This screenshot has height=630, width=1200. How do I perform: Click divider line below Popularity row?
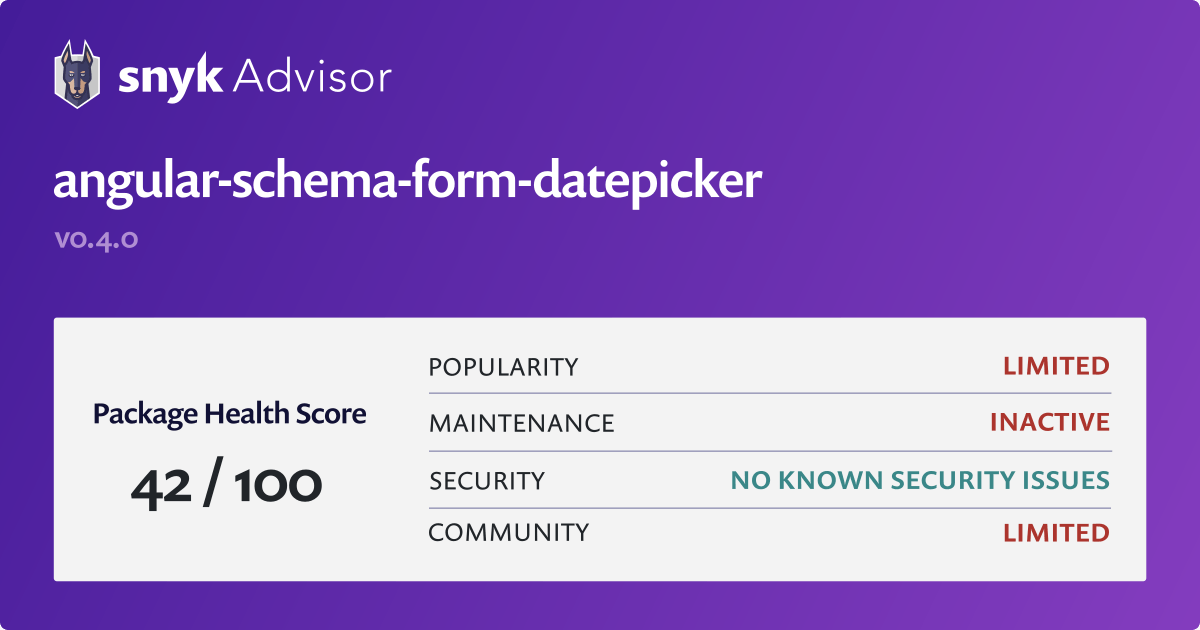pos(769,394)
